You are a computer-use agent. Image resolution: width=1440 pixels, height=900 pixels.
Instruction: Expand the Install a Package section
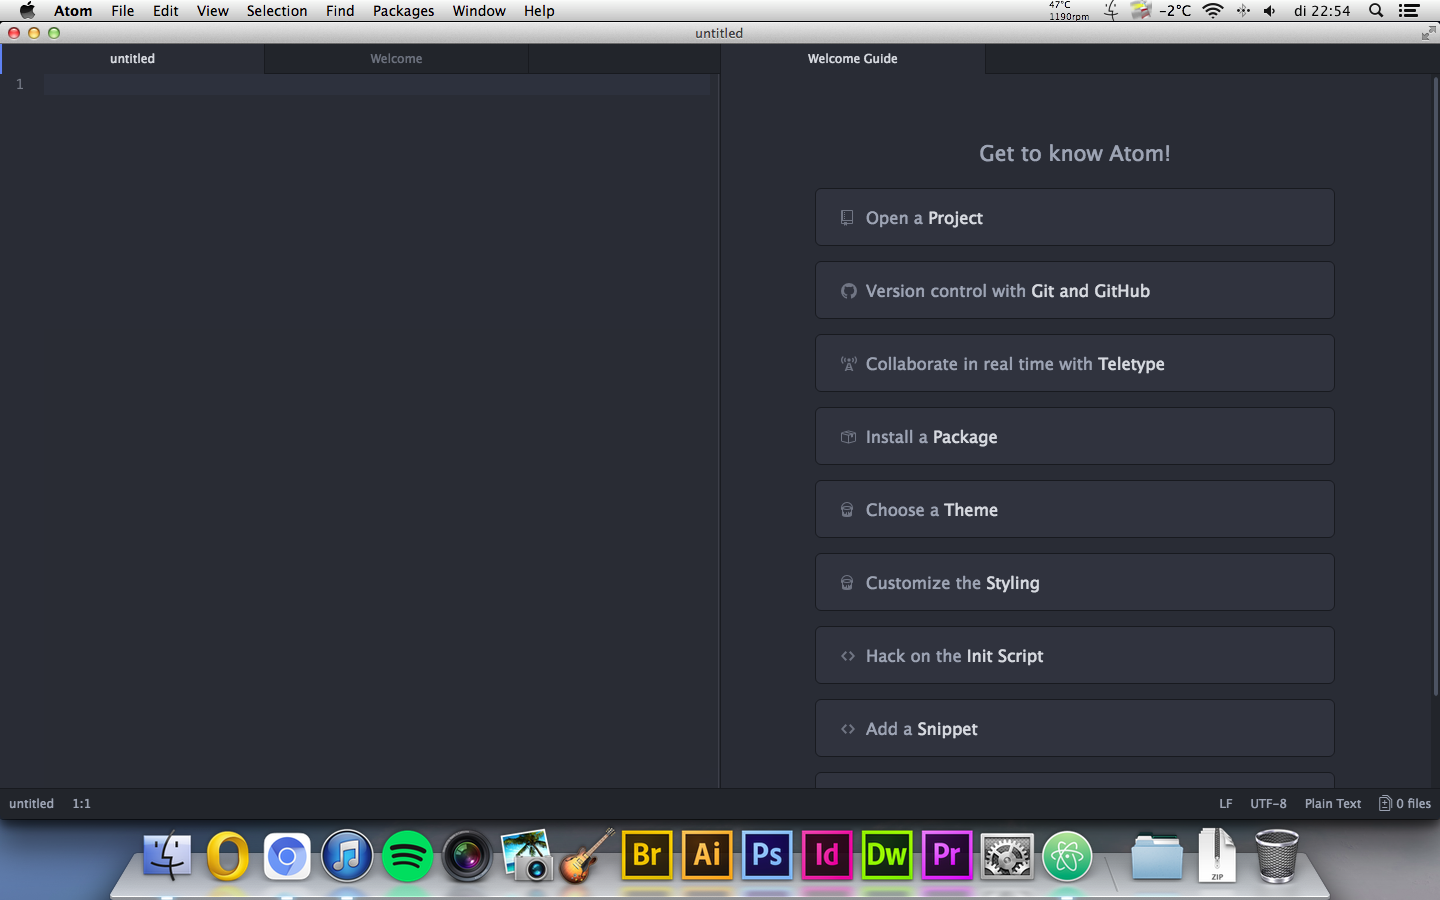point(1075,436)
